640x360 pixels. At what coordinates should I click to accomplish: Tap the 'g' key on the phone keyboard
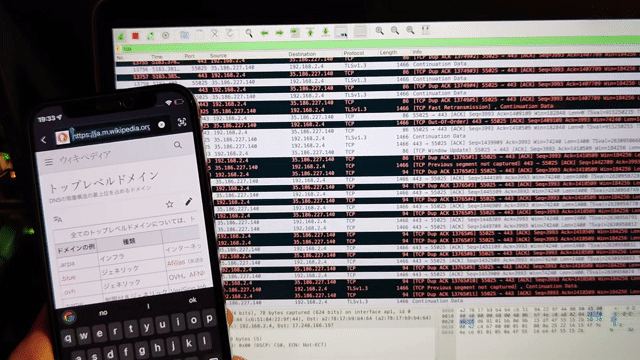coord(142,350)
